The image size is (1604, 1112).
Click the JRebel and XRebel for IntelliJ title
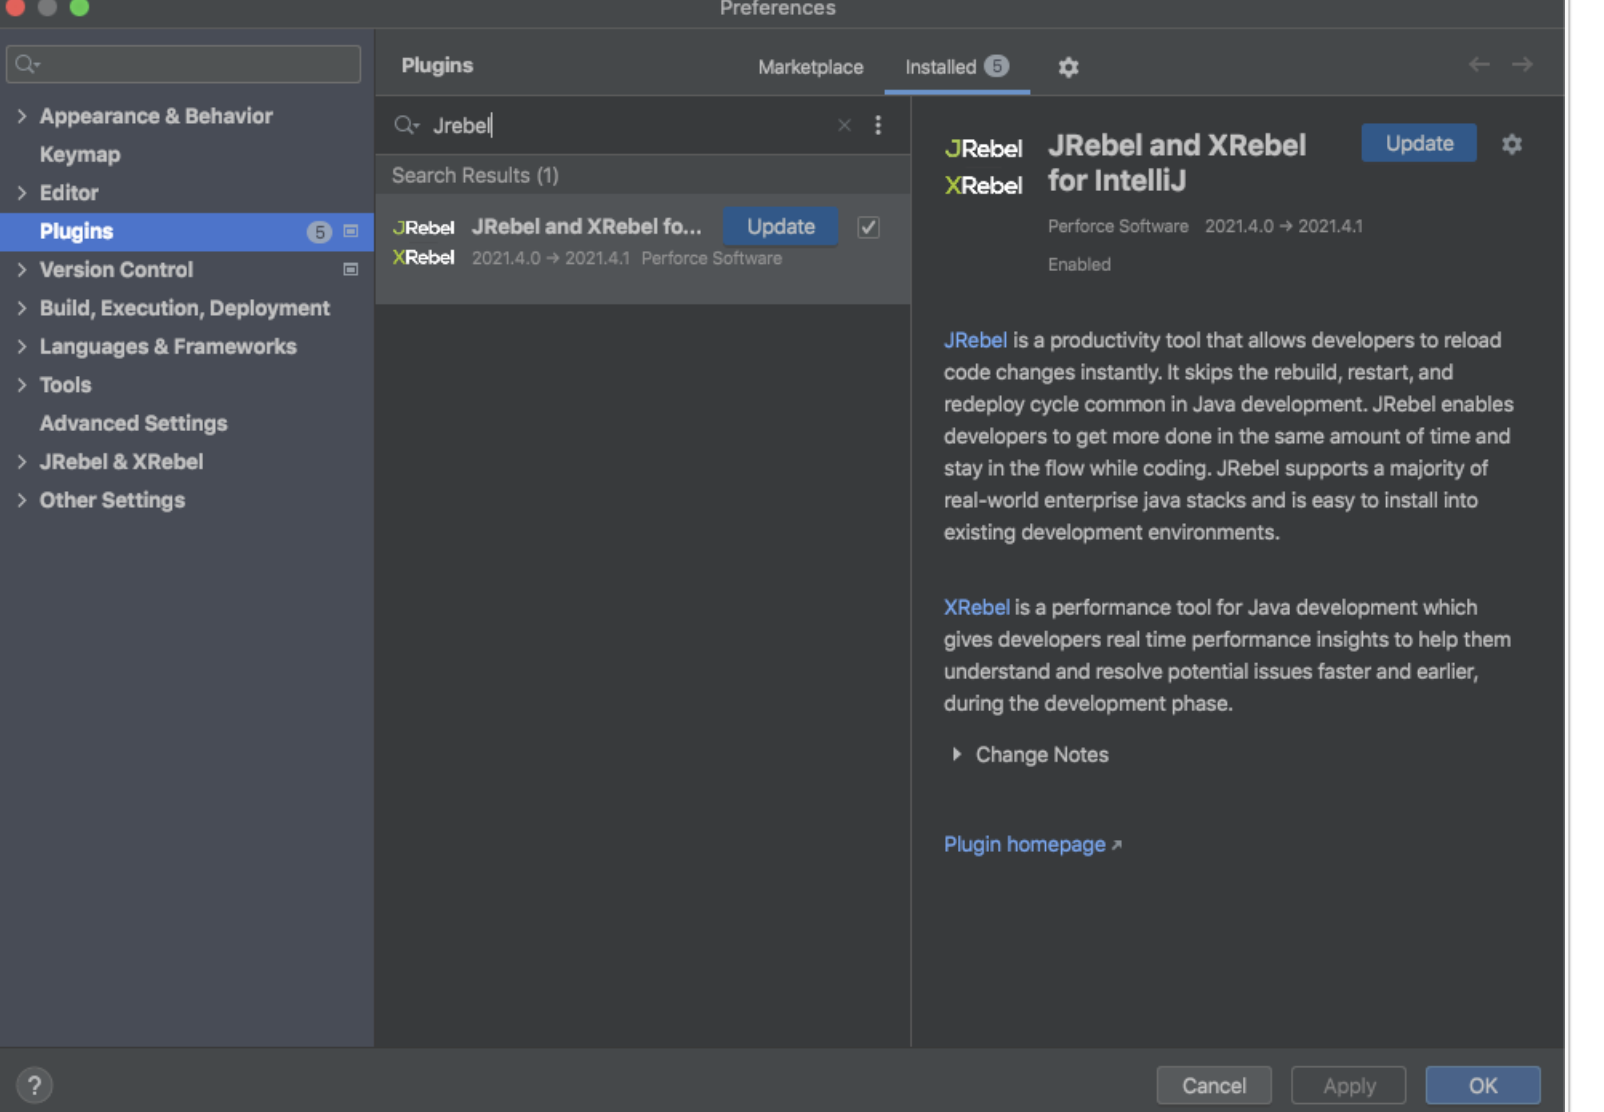1177,163
